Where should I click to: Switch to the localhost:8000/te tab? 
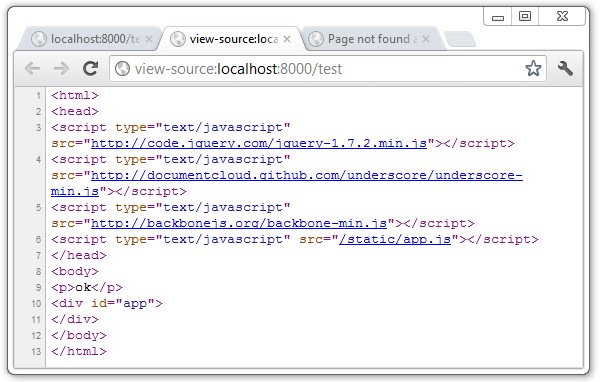90,39
